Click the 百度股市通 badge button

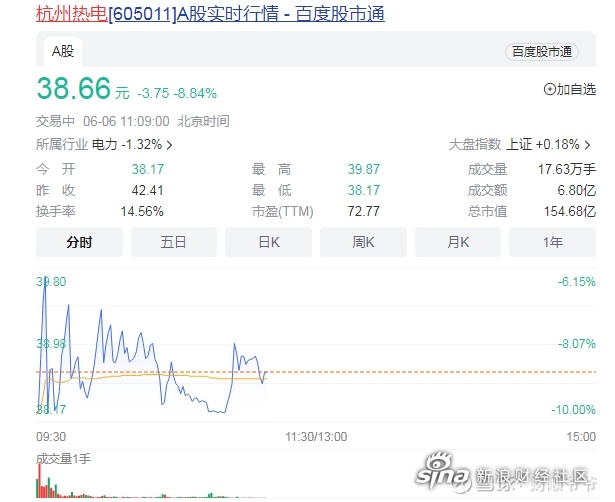tap(542, 52)
